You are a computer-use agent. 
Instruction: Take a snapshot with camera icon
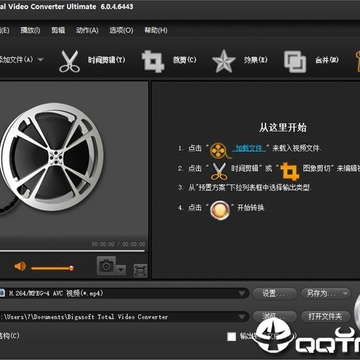coord(106,266)
